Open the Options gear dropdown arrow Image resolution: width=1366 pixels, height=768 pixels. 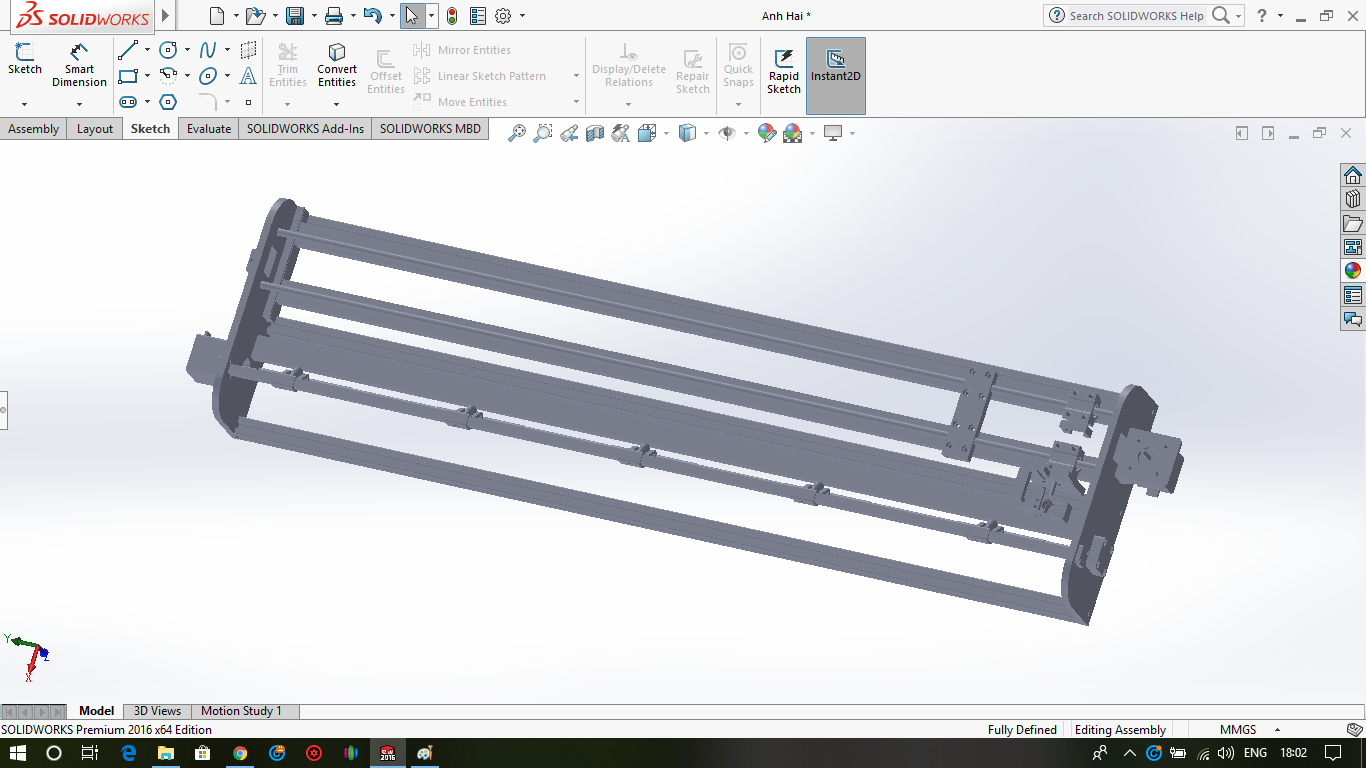click(x=522, y=16)
